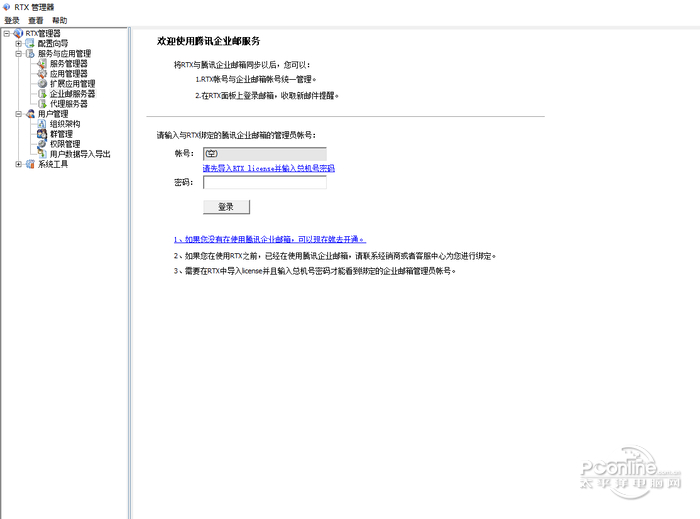Open 代理服务器 tree item
Viewport: 700px width, 519px height.
click(68, 104)
